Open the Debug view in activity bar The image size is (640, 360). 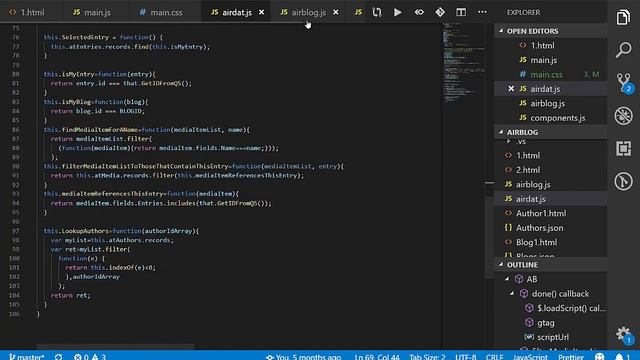point(623,116)
